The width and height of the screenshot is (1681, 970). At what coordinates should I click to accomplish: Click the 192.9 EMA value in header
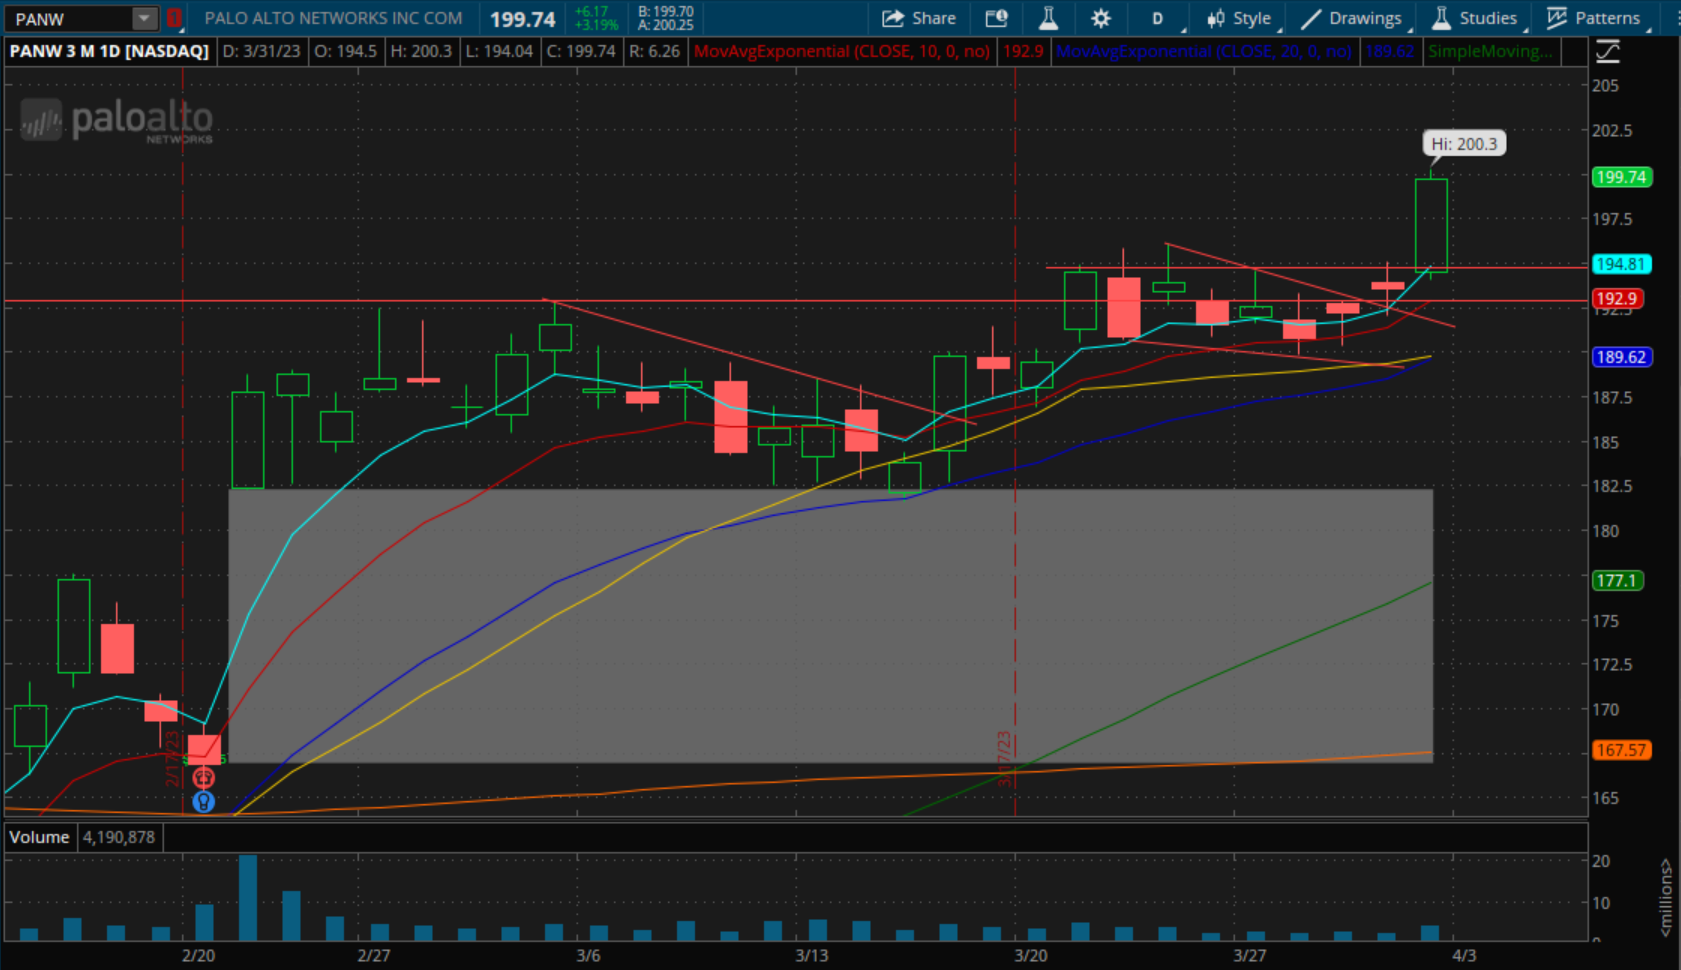tap(1022, 51)
